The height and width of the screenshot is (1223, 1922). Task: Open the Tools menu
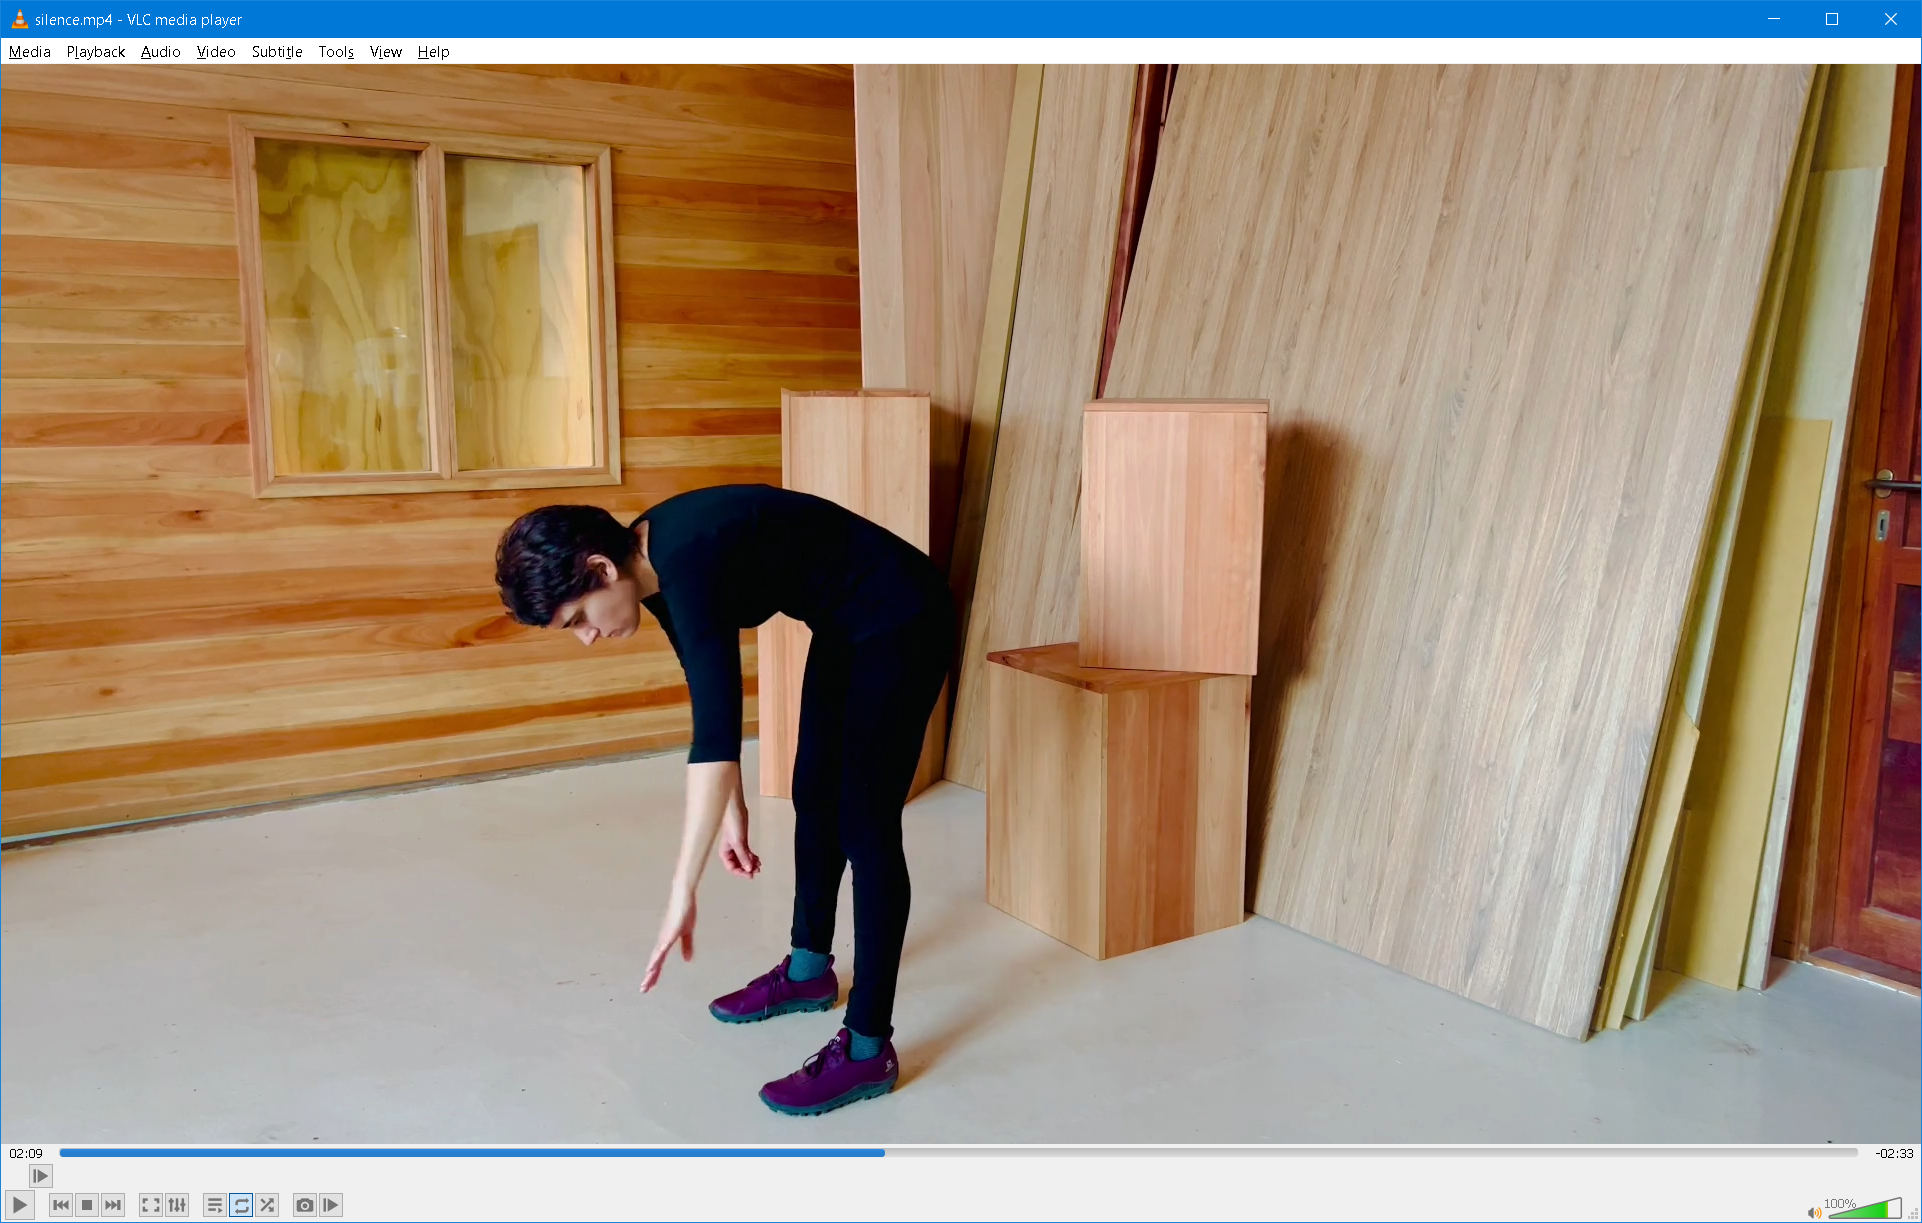[336, 52]
